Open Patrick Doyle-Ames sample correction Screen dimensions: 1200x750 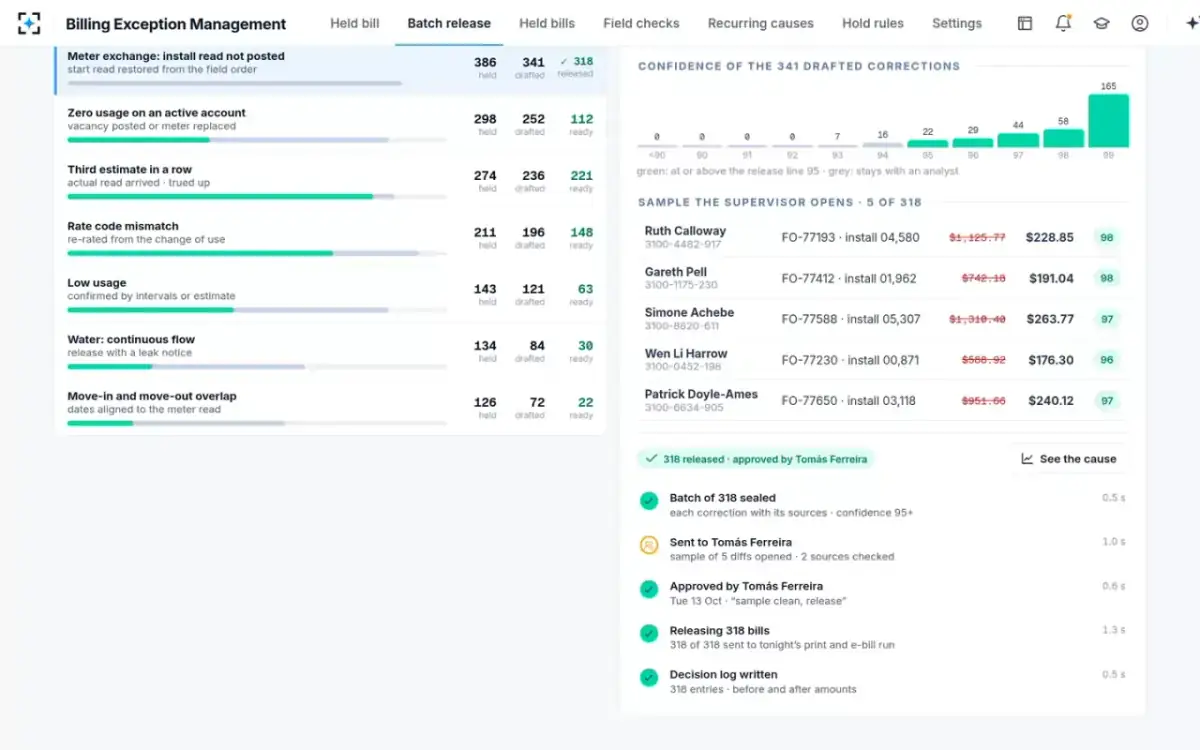coord(884,400)
